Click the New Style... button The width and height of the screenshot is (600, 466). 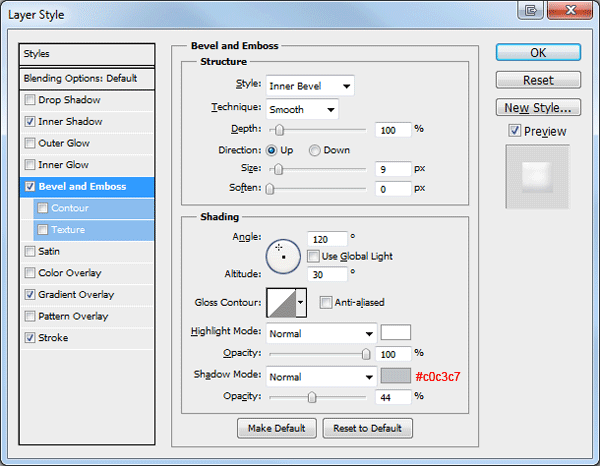click(538, 108)
